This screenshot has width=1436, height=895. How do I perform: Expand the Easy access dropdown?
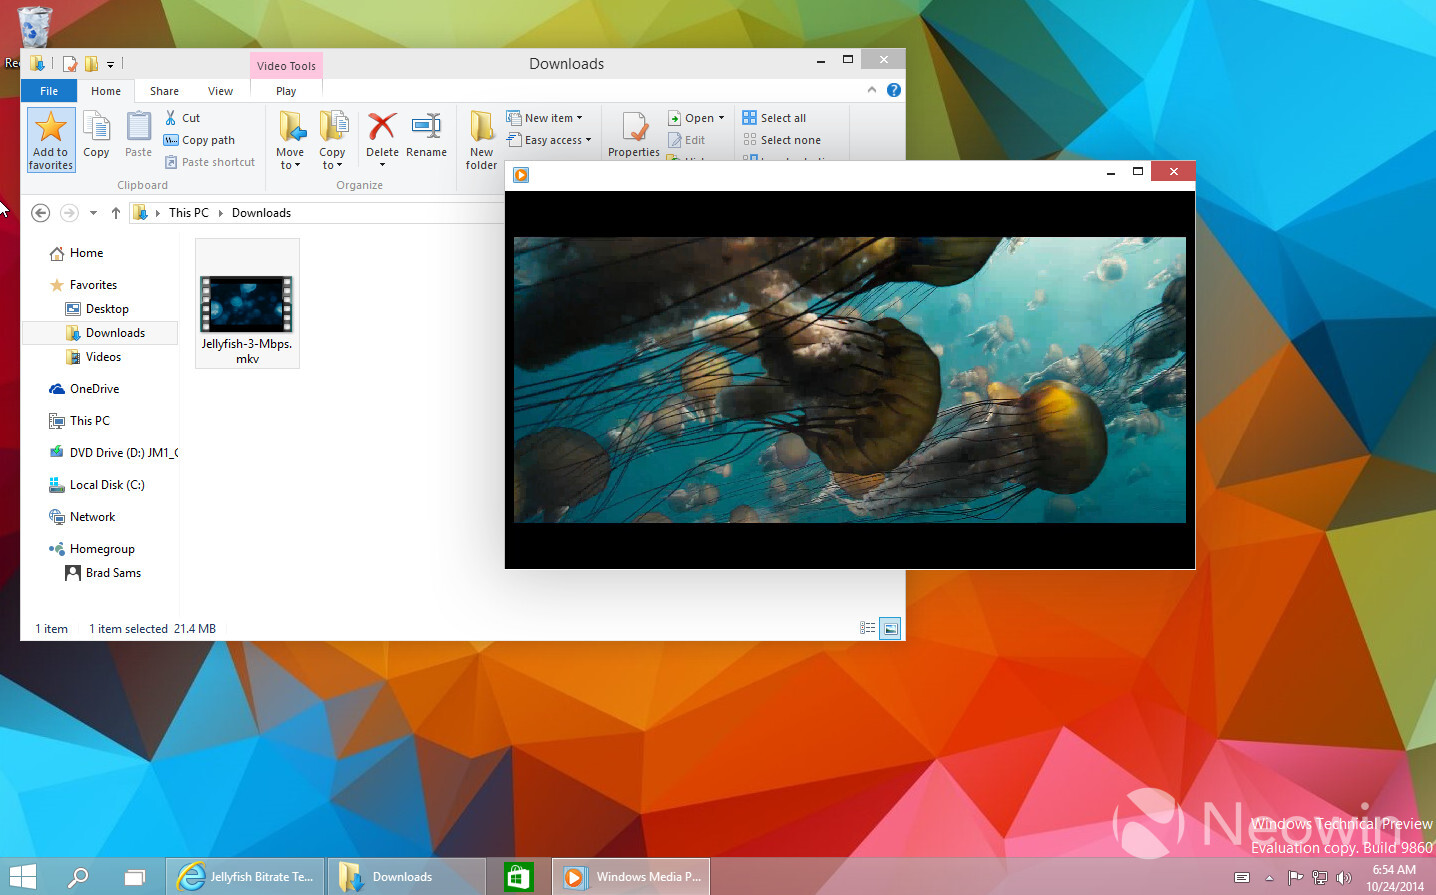coord(550,140)
